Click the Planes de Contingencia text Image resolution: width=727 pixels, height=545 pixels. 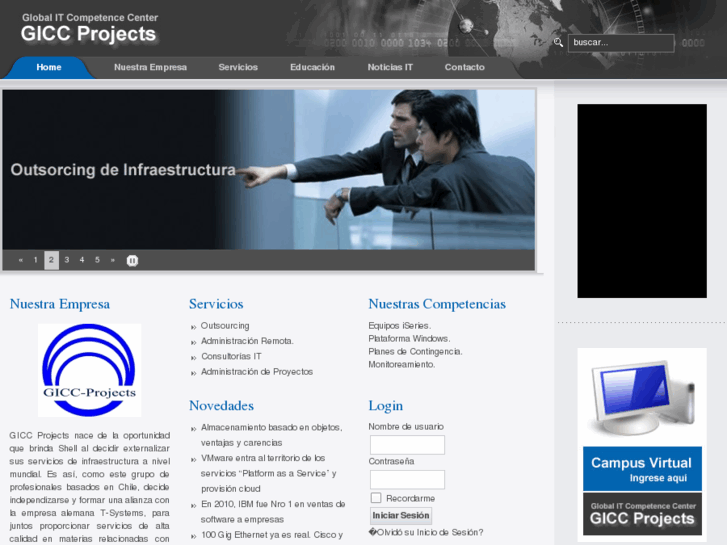(x=415, y=352)
